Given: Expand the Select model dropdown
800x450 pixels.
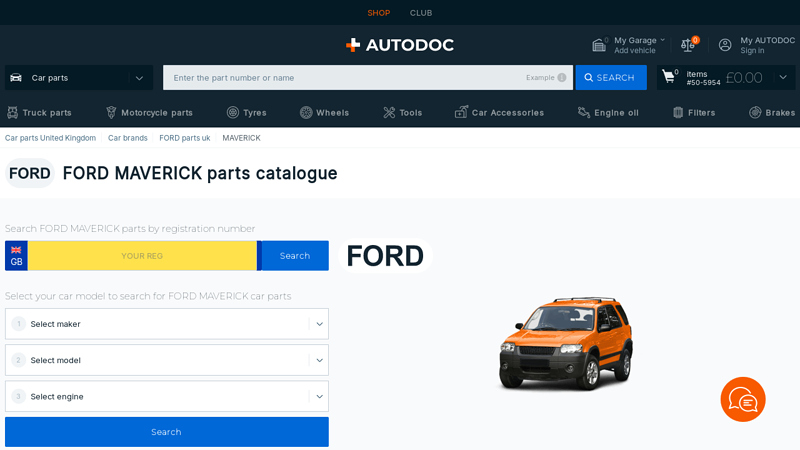Looking at the screenshot, I should pos(319,360).
